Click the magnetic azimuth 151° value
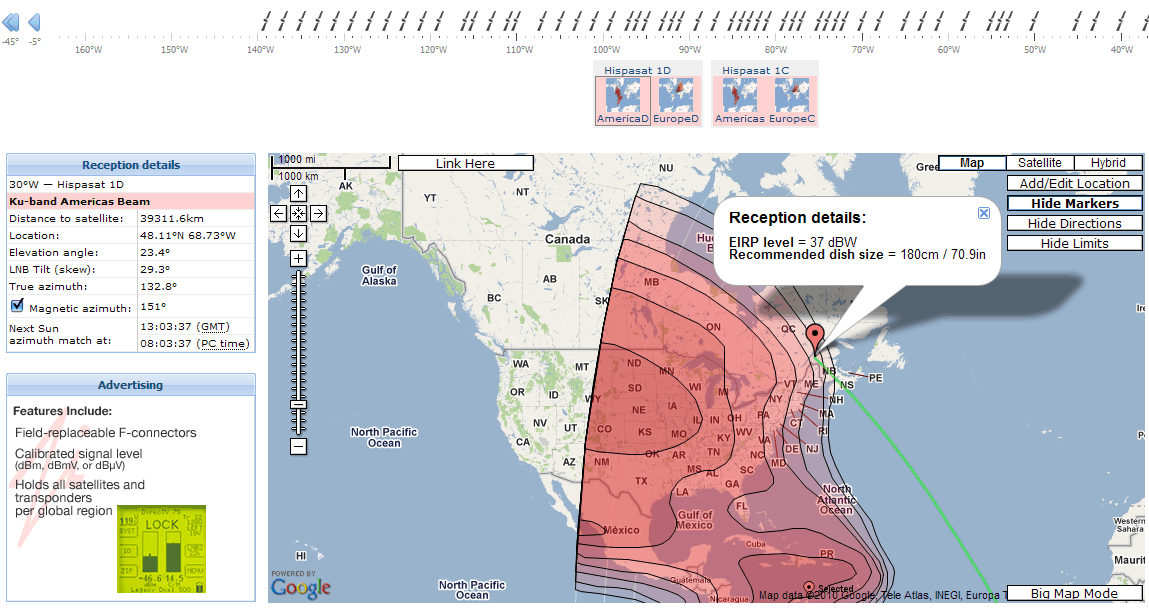 153,306
